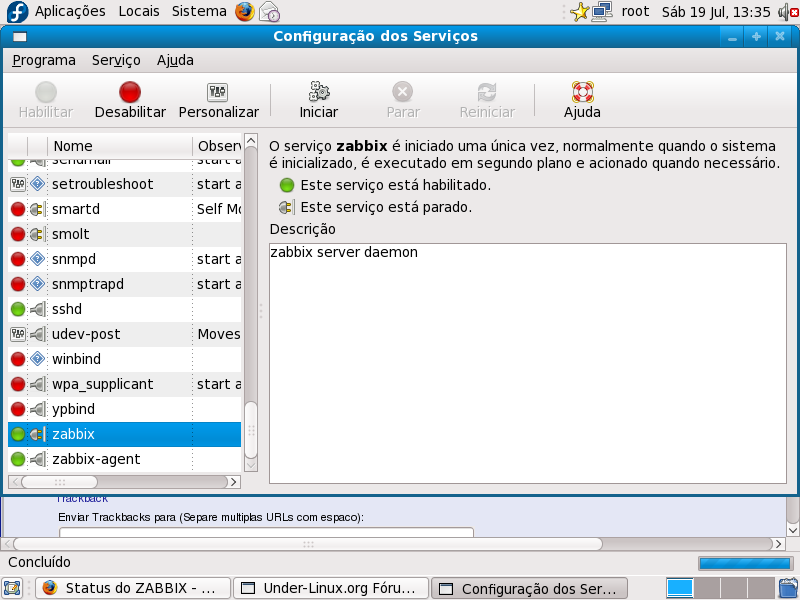Click the zabbix server daemon description box
800x600 pixels.
coord(528,363)
